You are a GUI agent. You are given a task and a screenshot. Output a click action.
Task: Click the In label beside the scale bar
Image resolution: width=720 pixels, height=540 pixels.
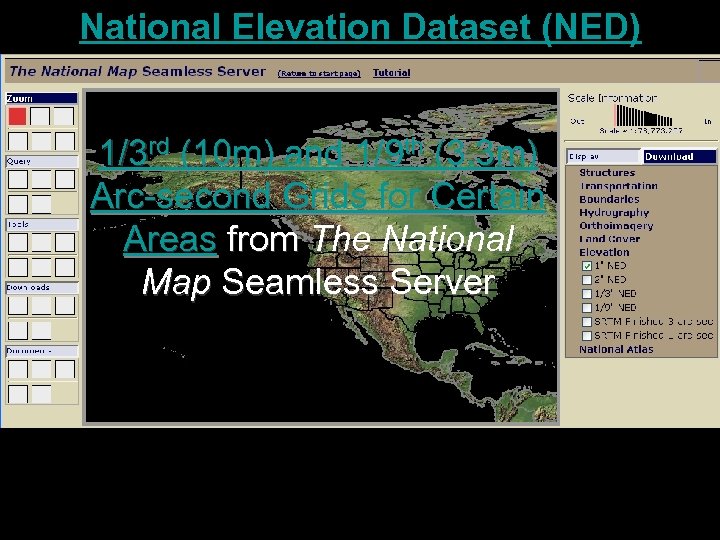(708, 122)
